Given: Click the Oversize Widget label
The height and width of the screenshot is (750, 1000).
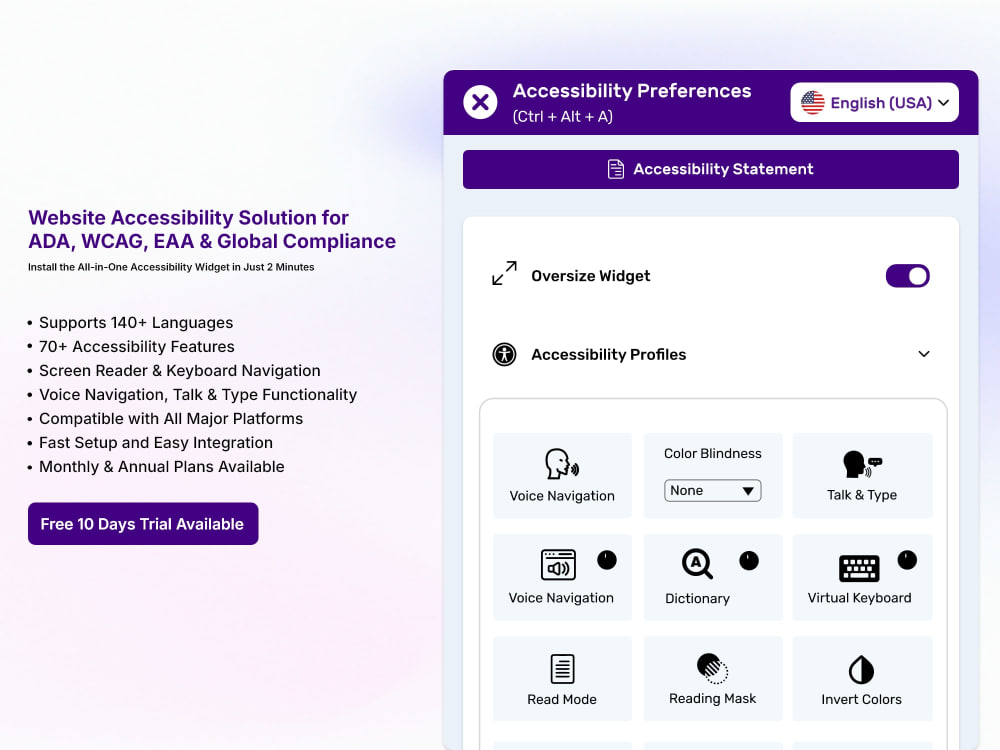Looking at the screenshot, I should (x=591, y=276).
